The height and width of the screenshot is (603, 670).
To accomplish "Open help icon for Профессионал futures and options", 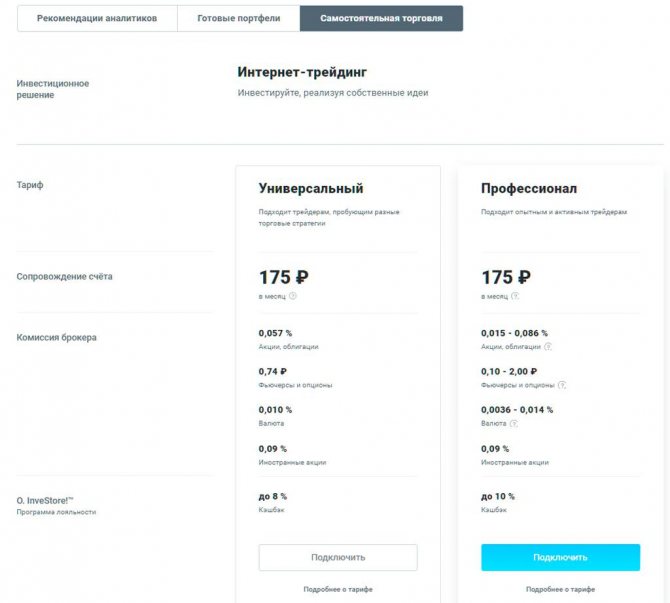I will coord(562,385).
